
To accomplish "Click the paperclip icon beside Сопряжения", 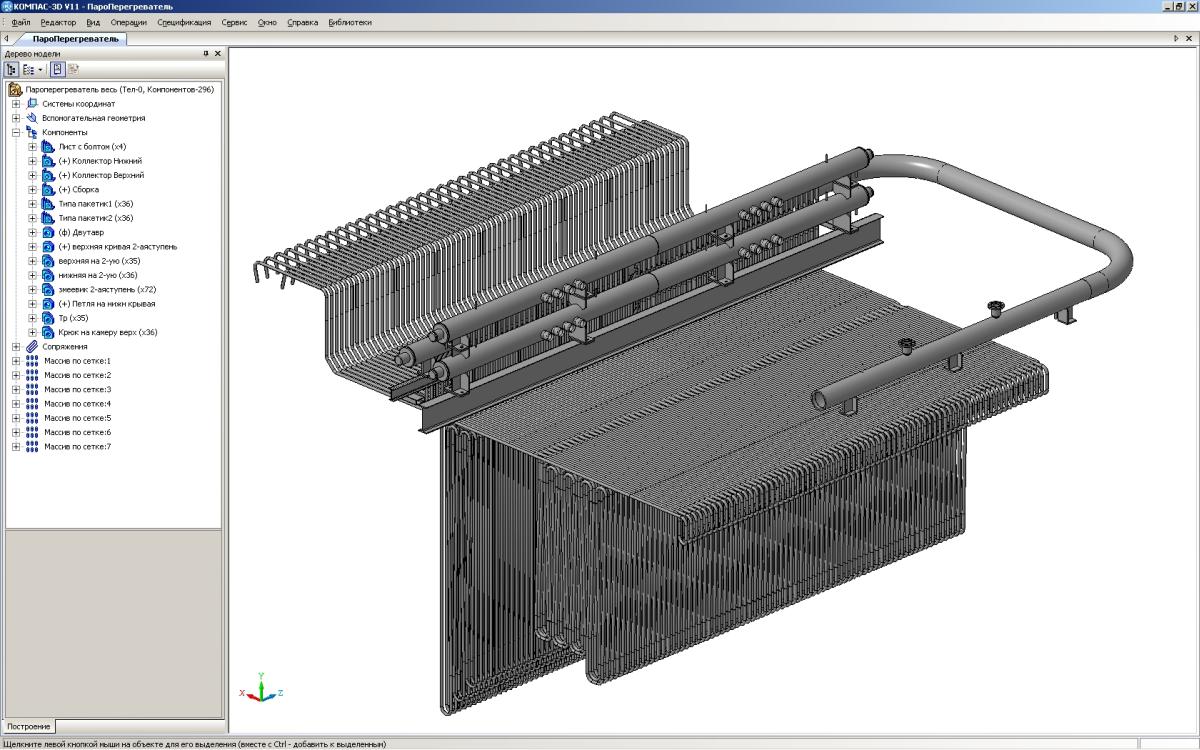I will coord(31,347).
